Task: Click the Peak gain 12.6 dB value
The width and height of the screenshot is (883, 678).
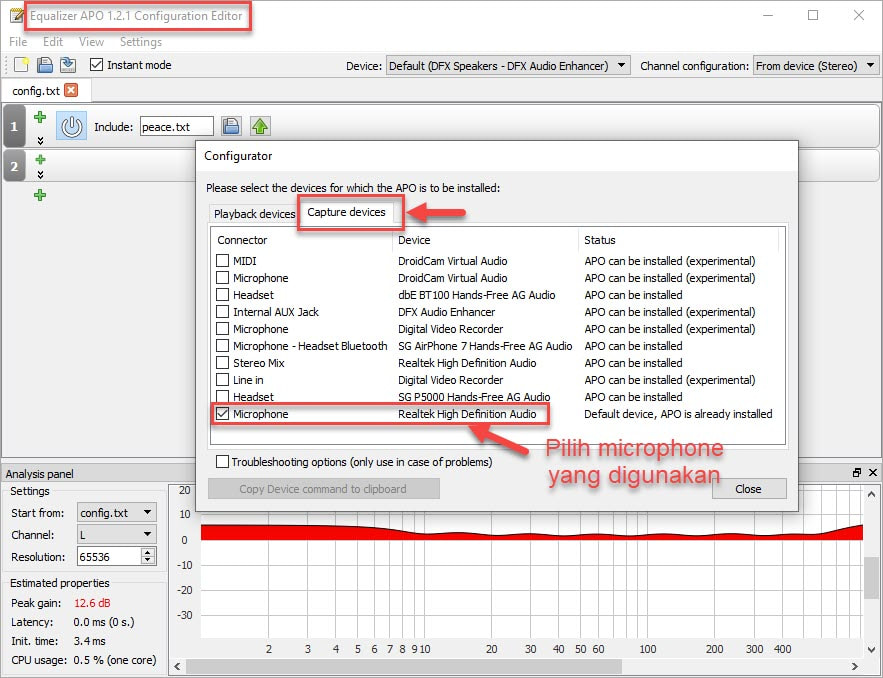Action: pos(92,603)
